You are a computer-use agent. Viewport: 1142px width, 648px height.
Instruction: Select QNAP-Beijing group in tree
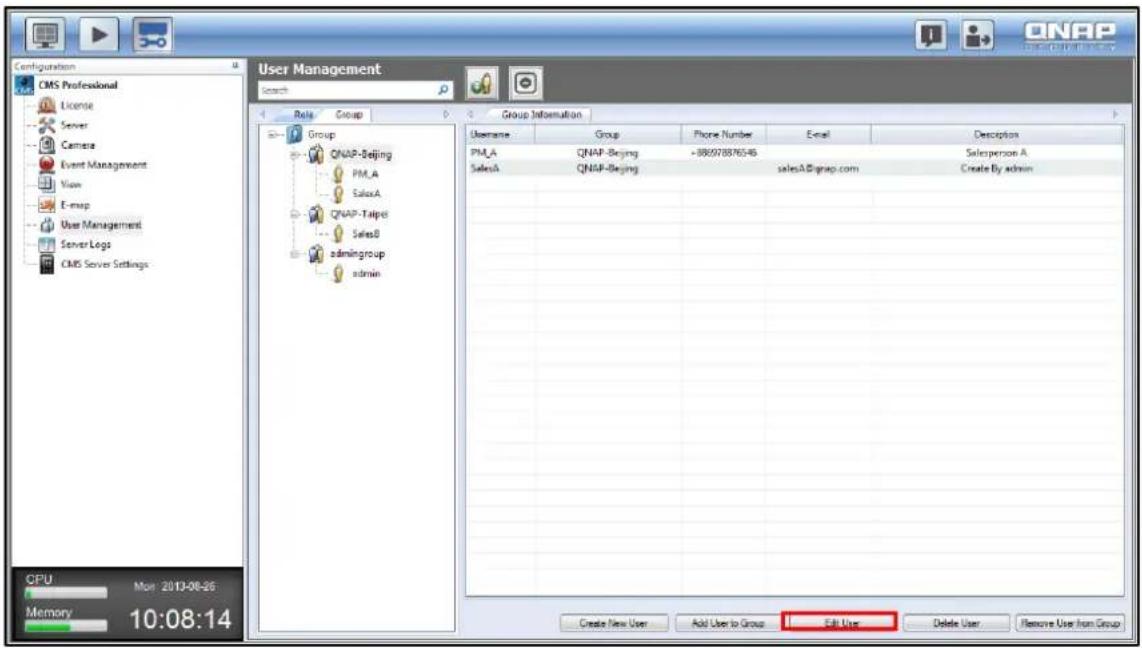361,155
